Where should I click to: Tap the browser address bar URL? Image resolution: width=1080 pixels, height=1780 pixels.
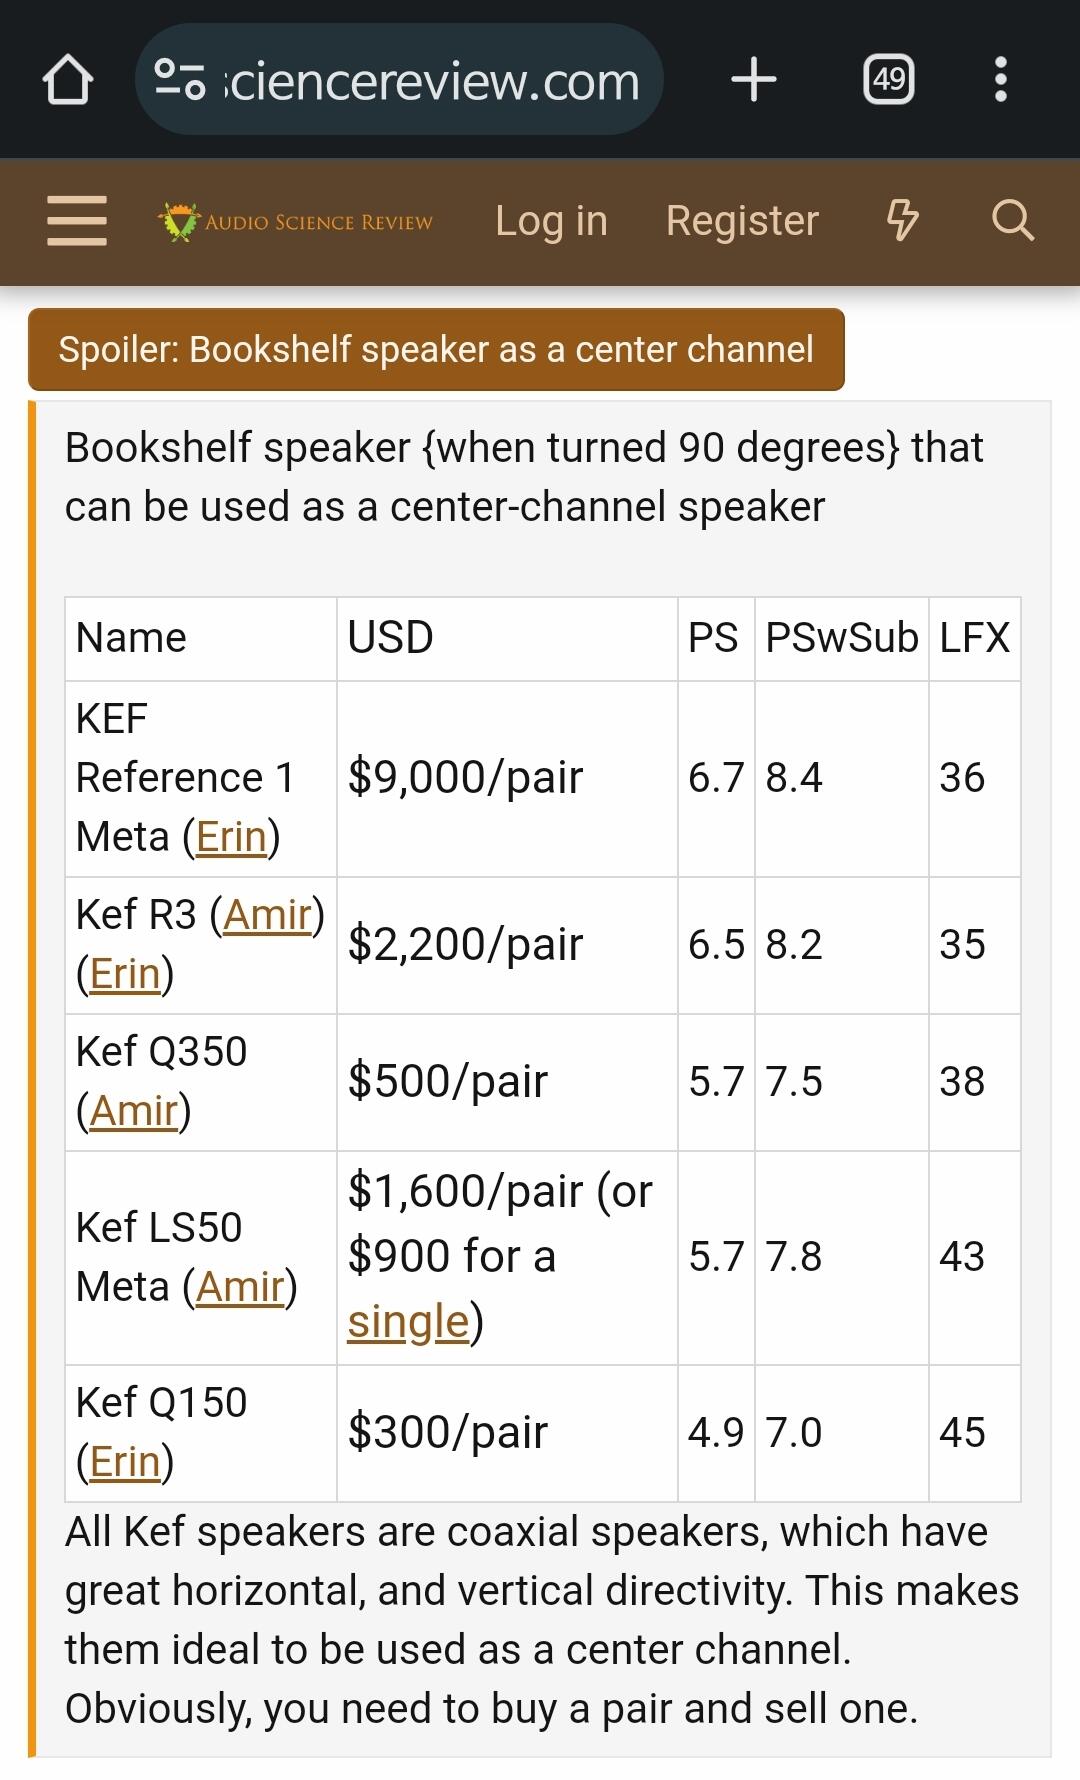(x=432, y=80)
